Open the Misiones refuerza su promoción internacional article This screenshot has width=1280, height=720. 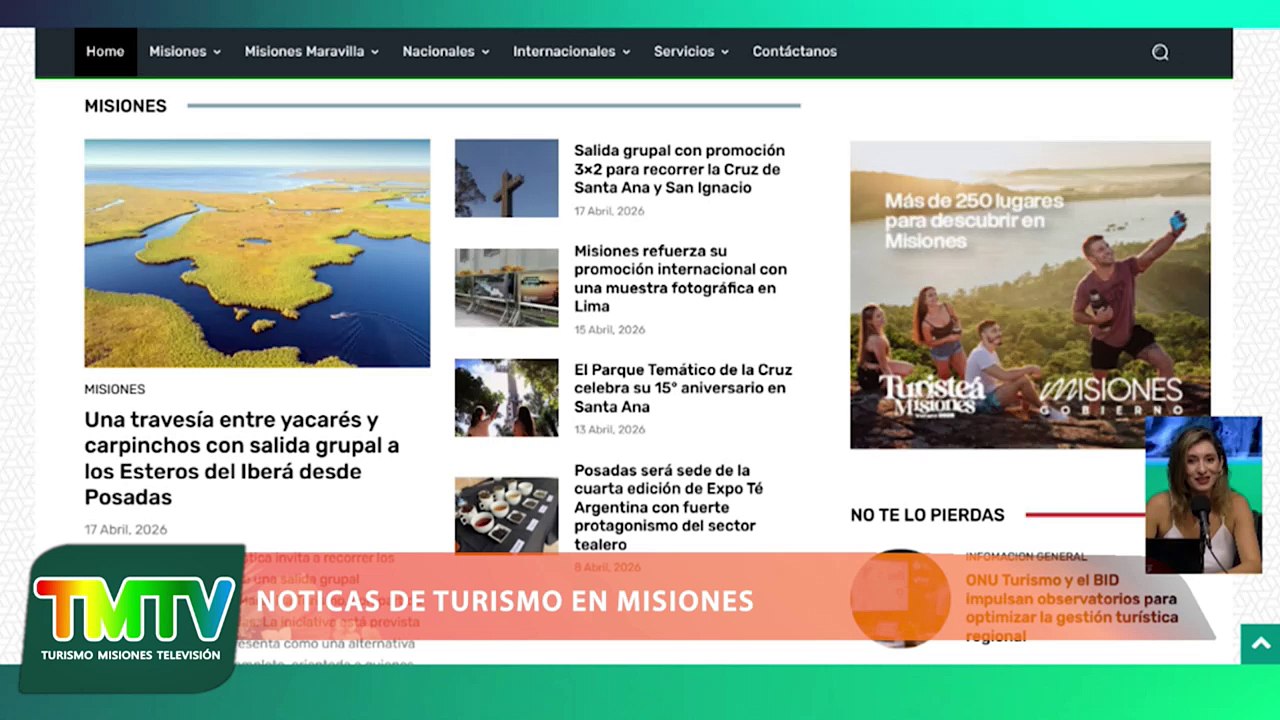coord(681,278)
